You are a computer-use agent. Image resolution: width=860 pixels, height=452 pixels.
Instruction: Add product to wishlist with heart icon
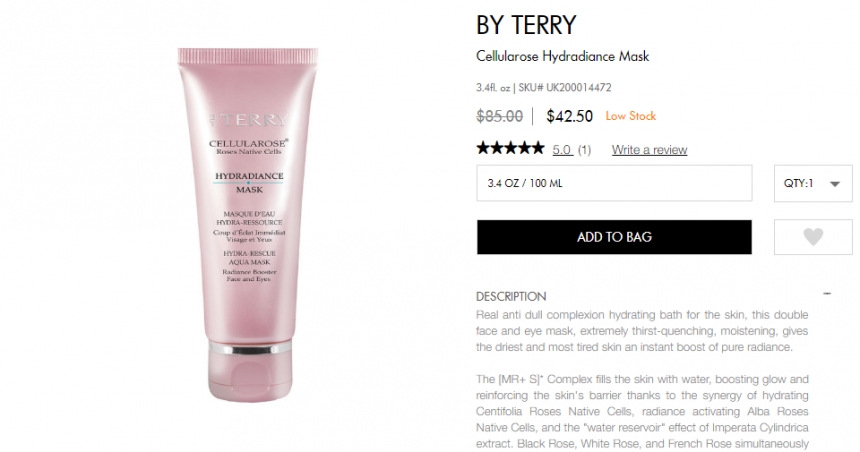[813, 237]
